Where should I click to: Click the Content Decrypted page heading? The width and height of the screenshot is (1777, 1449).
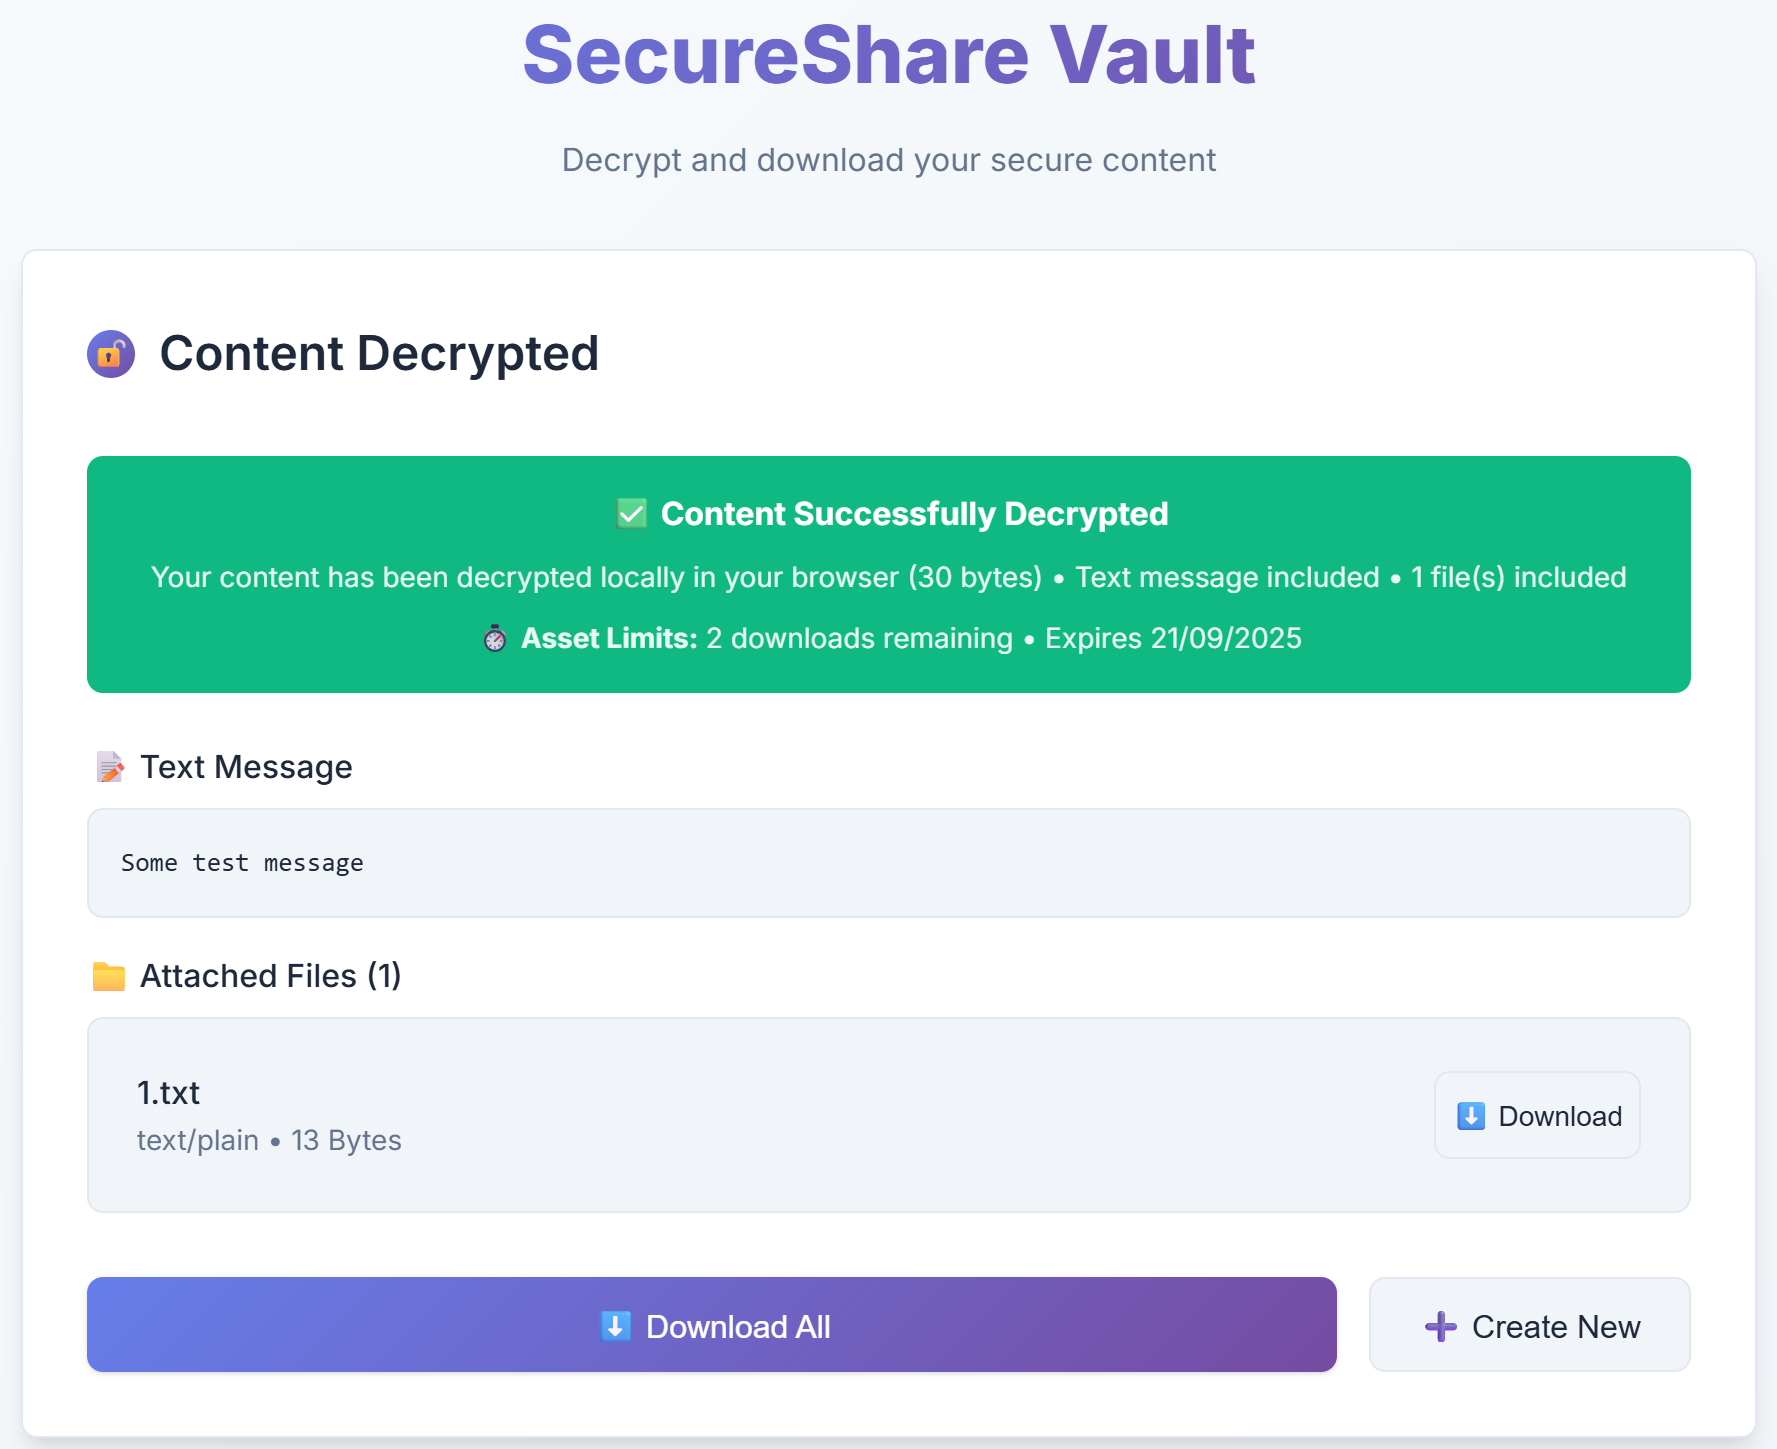(x=380, y=353)
